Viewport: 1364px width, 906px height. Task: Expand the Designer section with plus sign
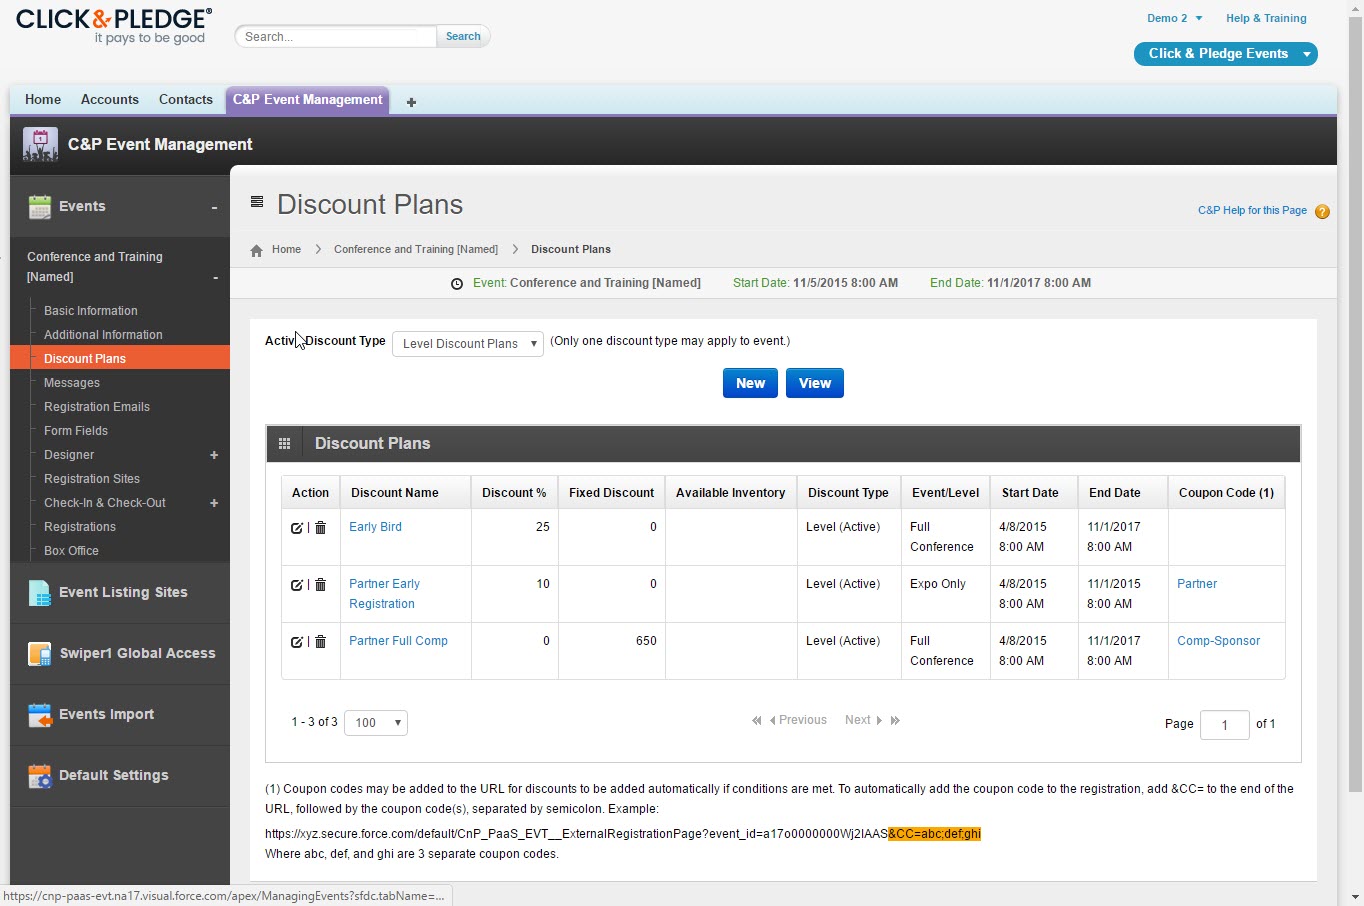point(213,455)
